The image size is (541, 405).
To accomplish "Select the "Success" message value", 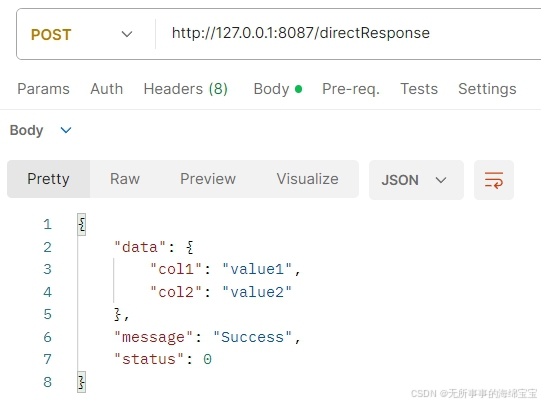I will point(253,337).
